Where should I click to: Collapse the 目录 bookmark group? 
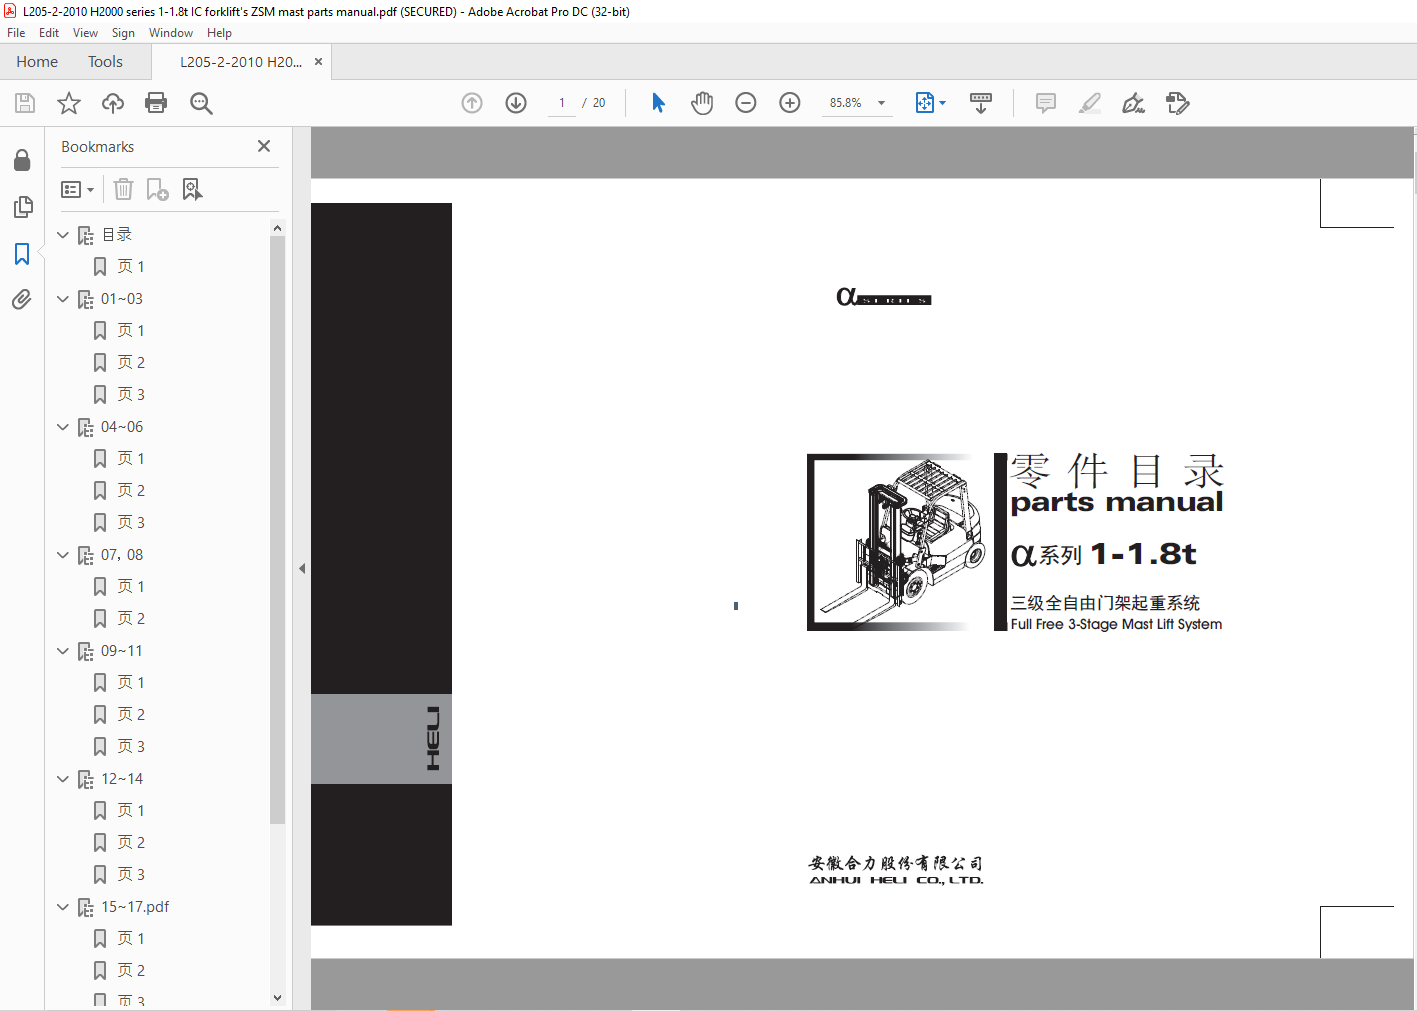pos(63,235)
